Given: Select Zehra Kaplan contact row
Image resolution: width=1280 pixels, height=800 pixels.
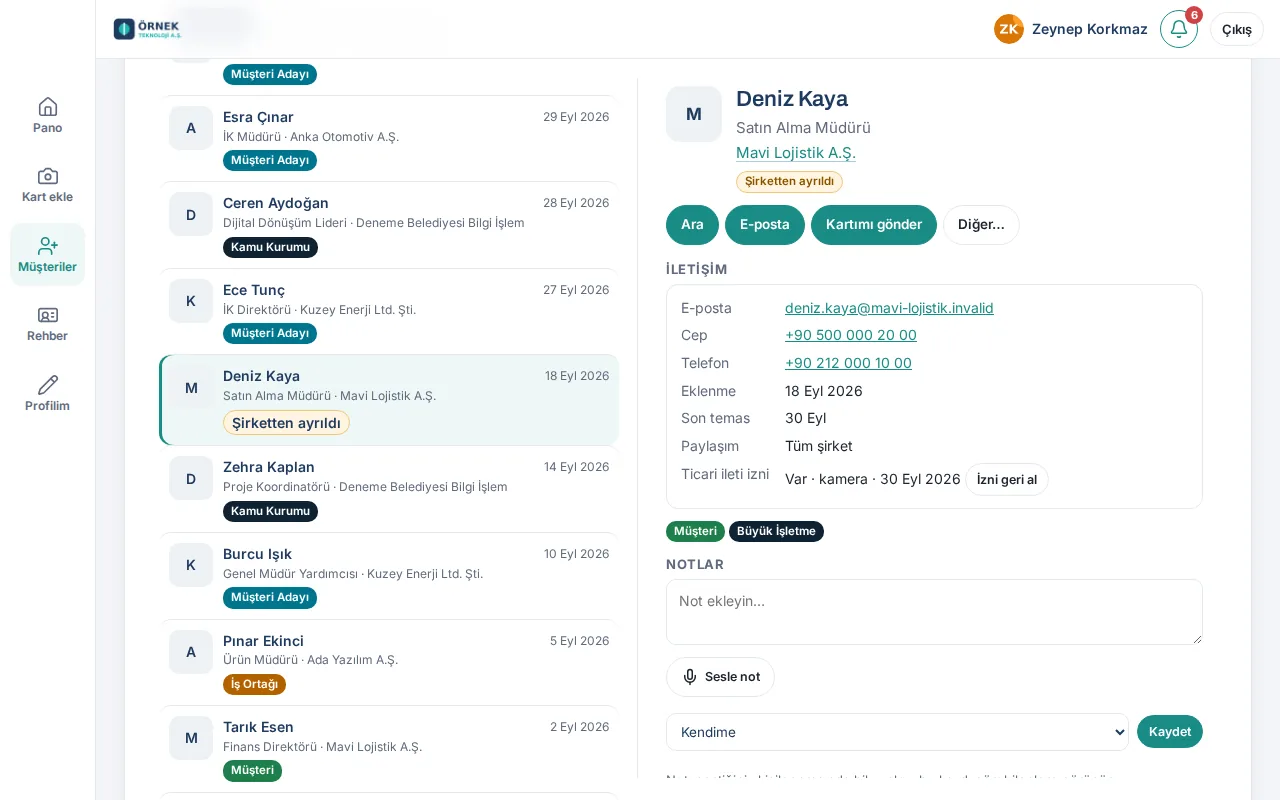Looking at the screenshot, I should click(389, 489).
